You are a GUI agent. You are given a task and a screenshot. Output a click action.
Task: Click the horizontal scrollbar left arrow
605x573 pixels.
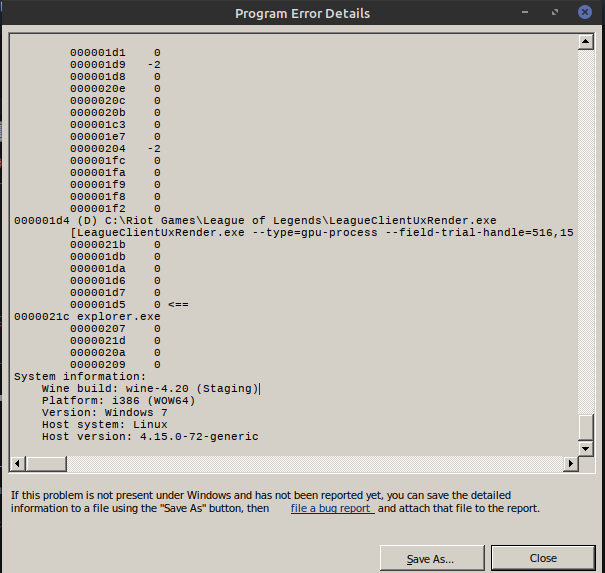click(17, 463)
